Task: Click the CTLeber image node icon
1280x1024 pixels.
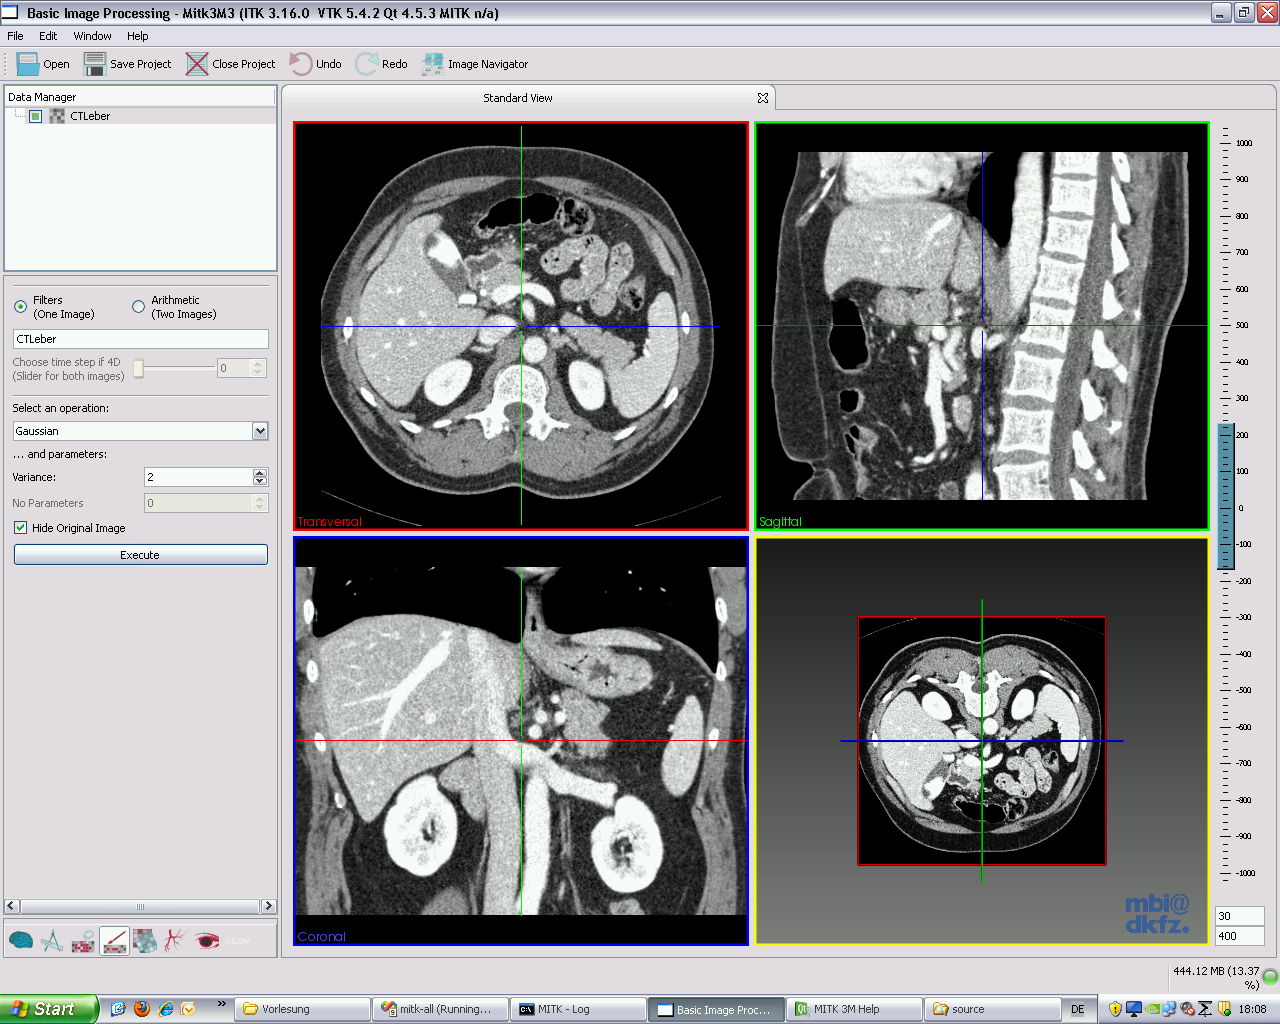Action: coord(57,116)
